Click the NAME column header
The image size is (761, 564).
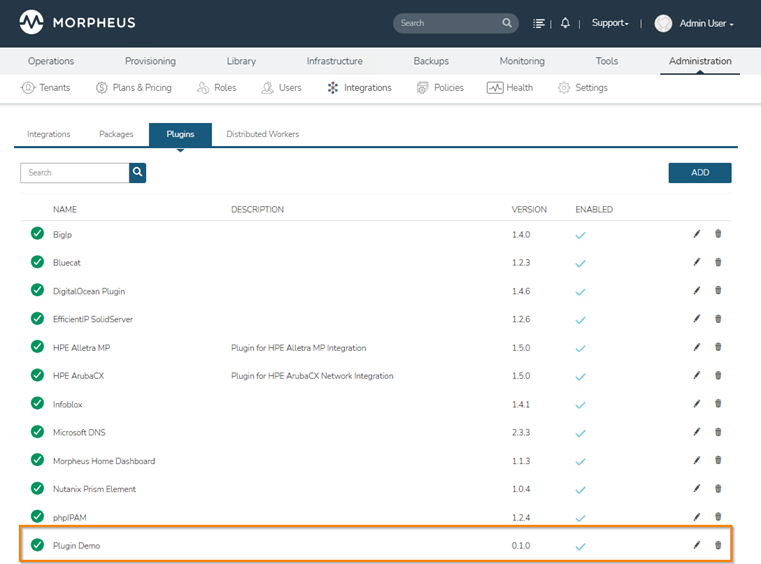[x=65, y=210]
